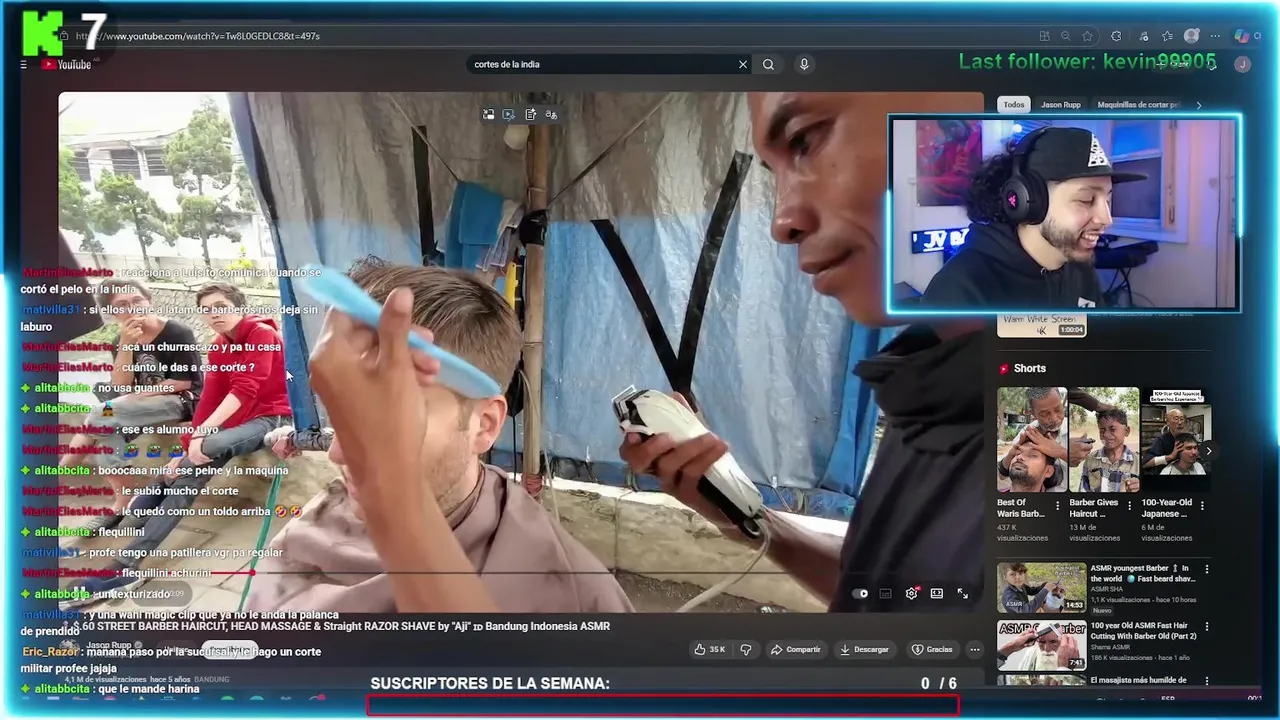Click the Gracias button
This screenshot has width=1280, height=720.
932,649
